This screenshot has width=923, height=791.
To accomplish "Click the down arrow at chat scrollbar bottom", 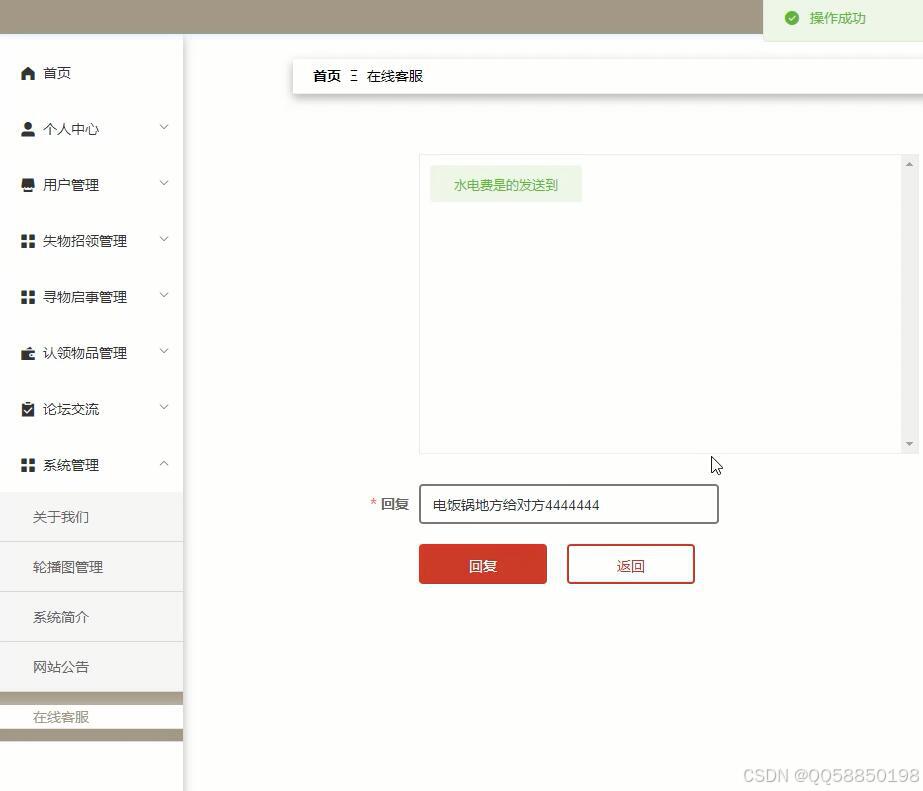I will click(x=910, y=443).
